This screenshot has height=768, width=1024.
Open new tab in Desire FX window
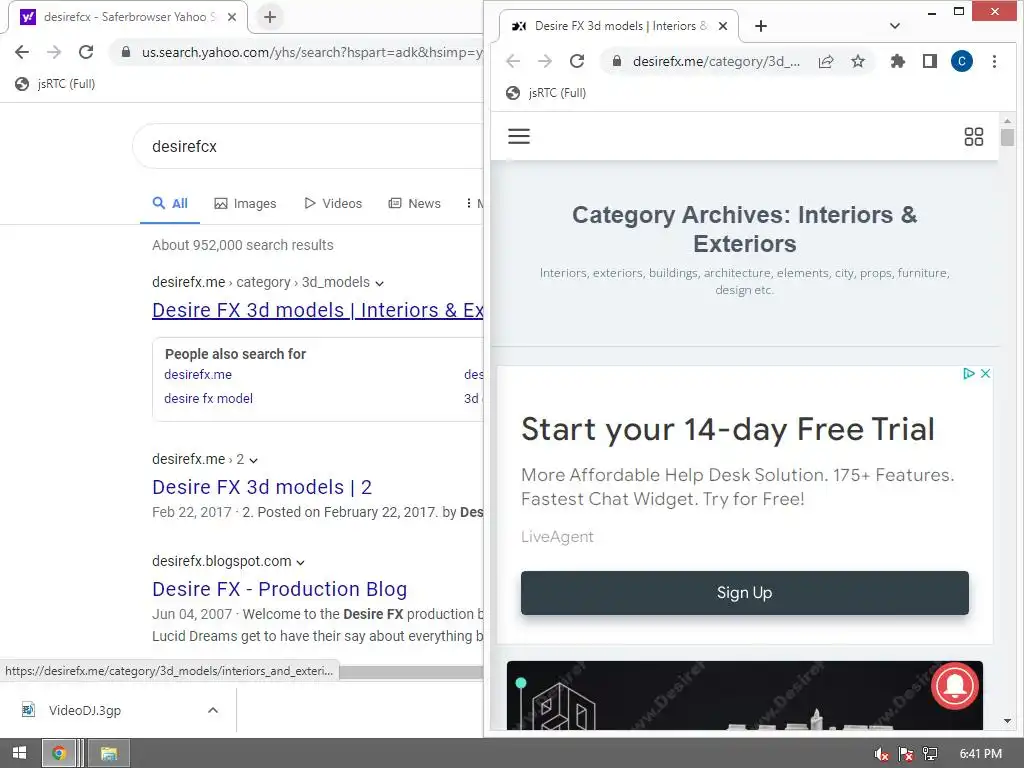pos(761,26)
